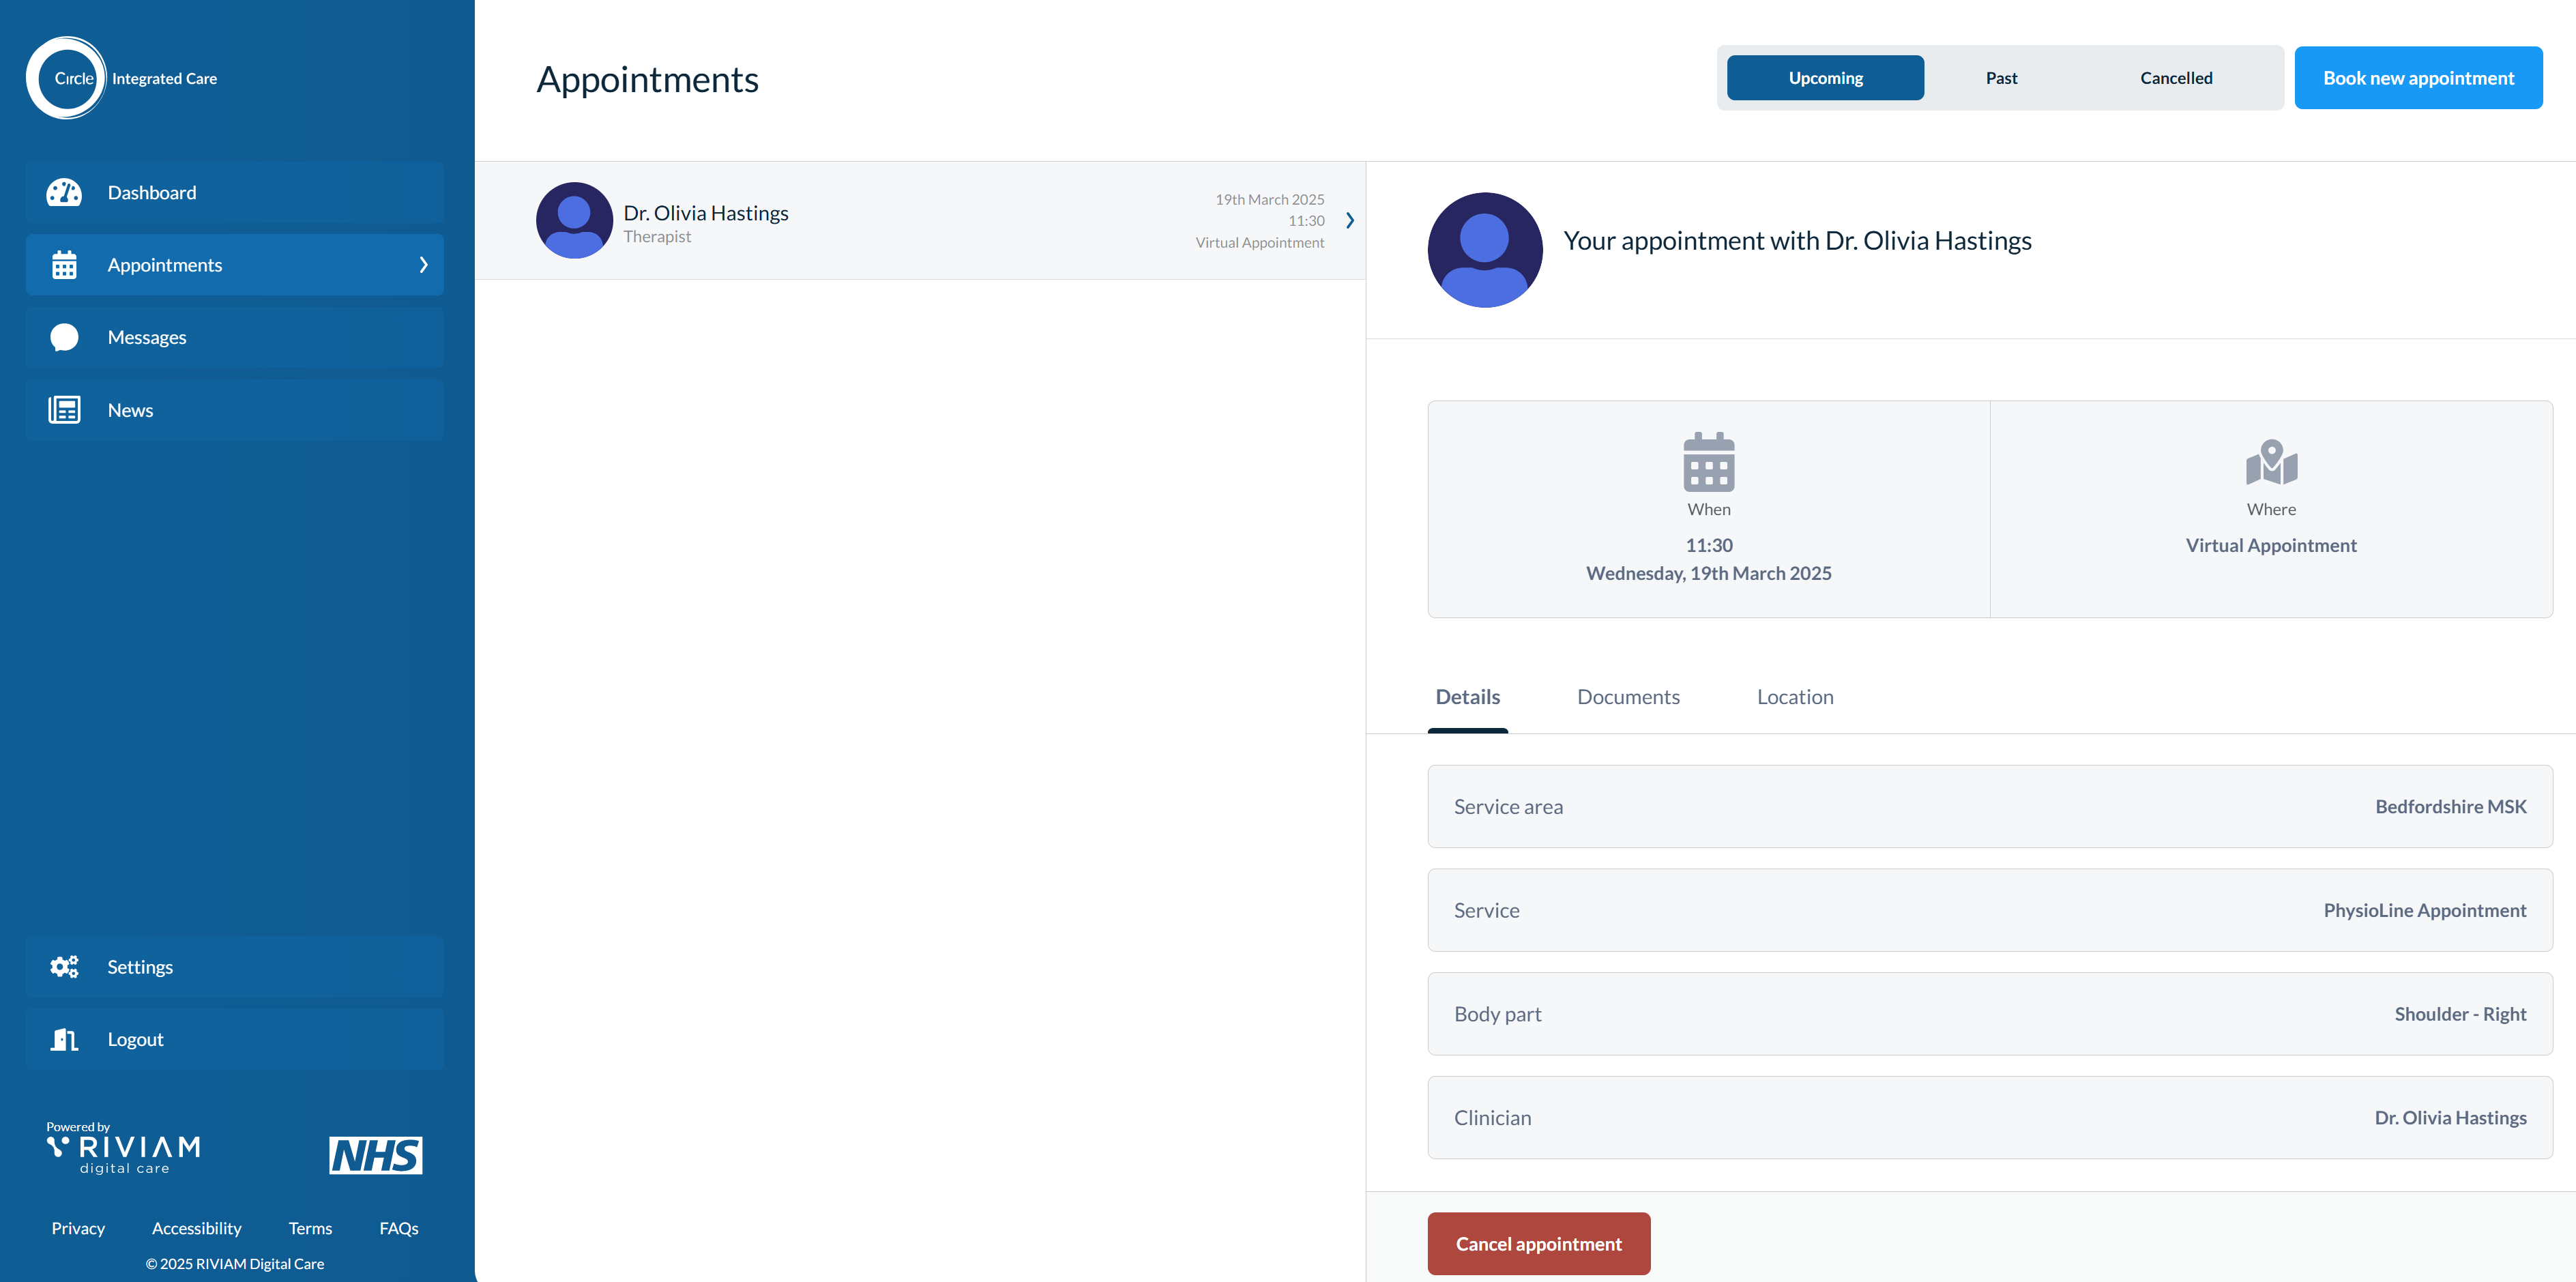Image resolution: width=2576 pixels, height=1282 pixels.
Task: Click the Where map pin icon
Action: tap(2271, 462)
